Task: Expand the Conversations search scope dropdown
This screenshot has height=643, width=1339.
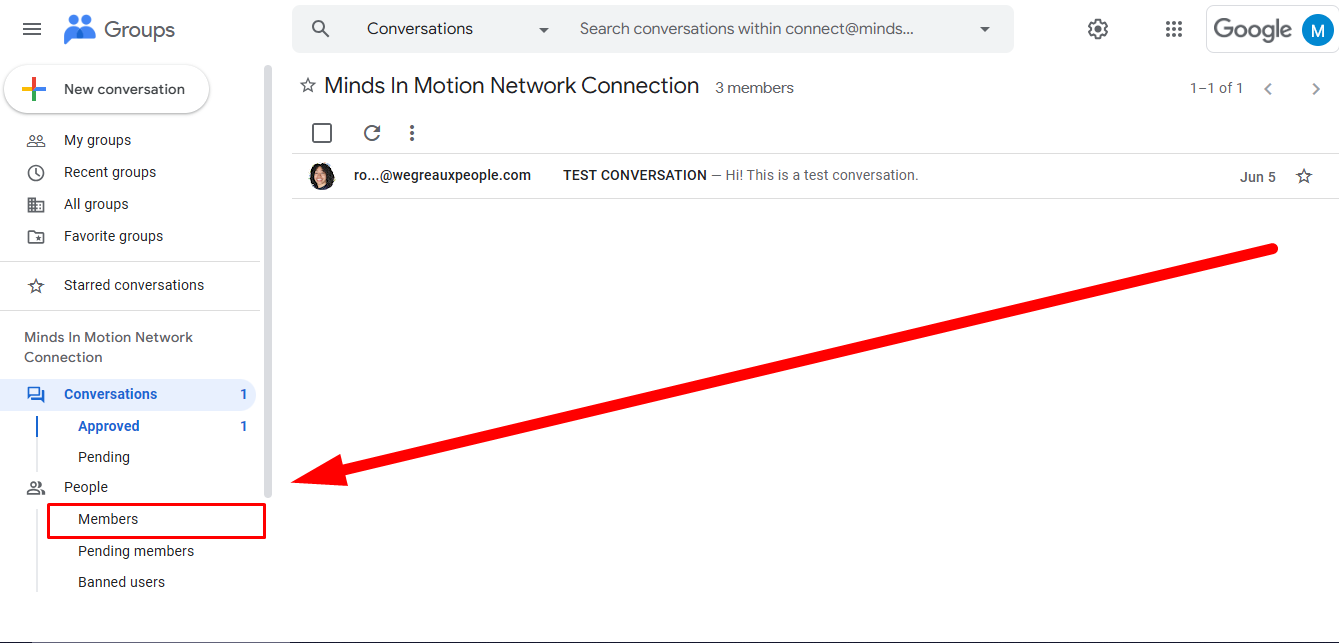Action: (x=544, y=30)
